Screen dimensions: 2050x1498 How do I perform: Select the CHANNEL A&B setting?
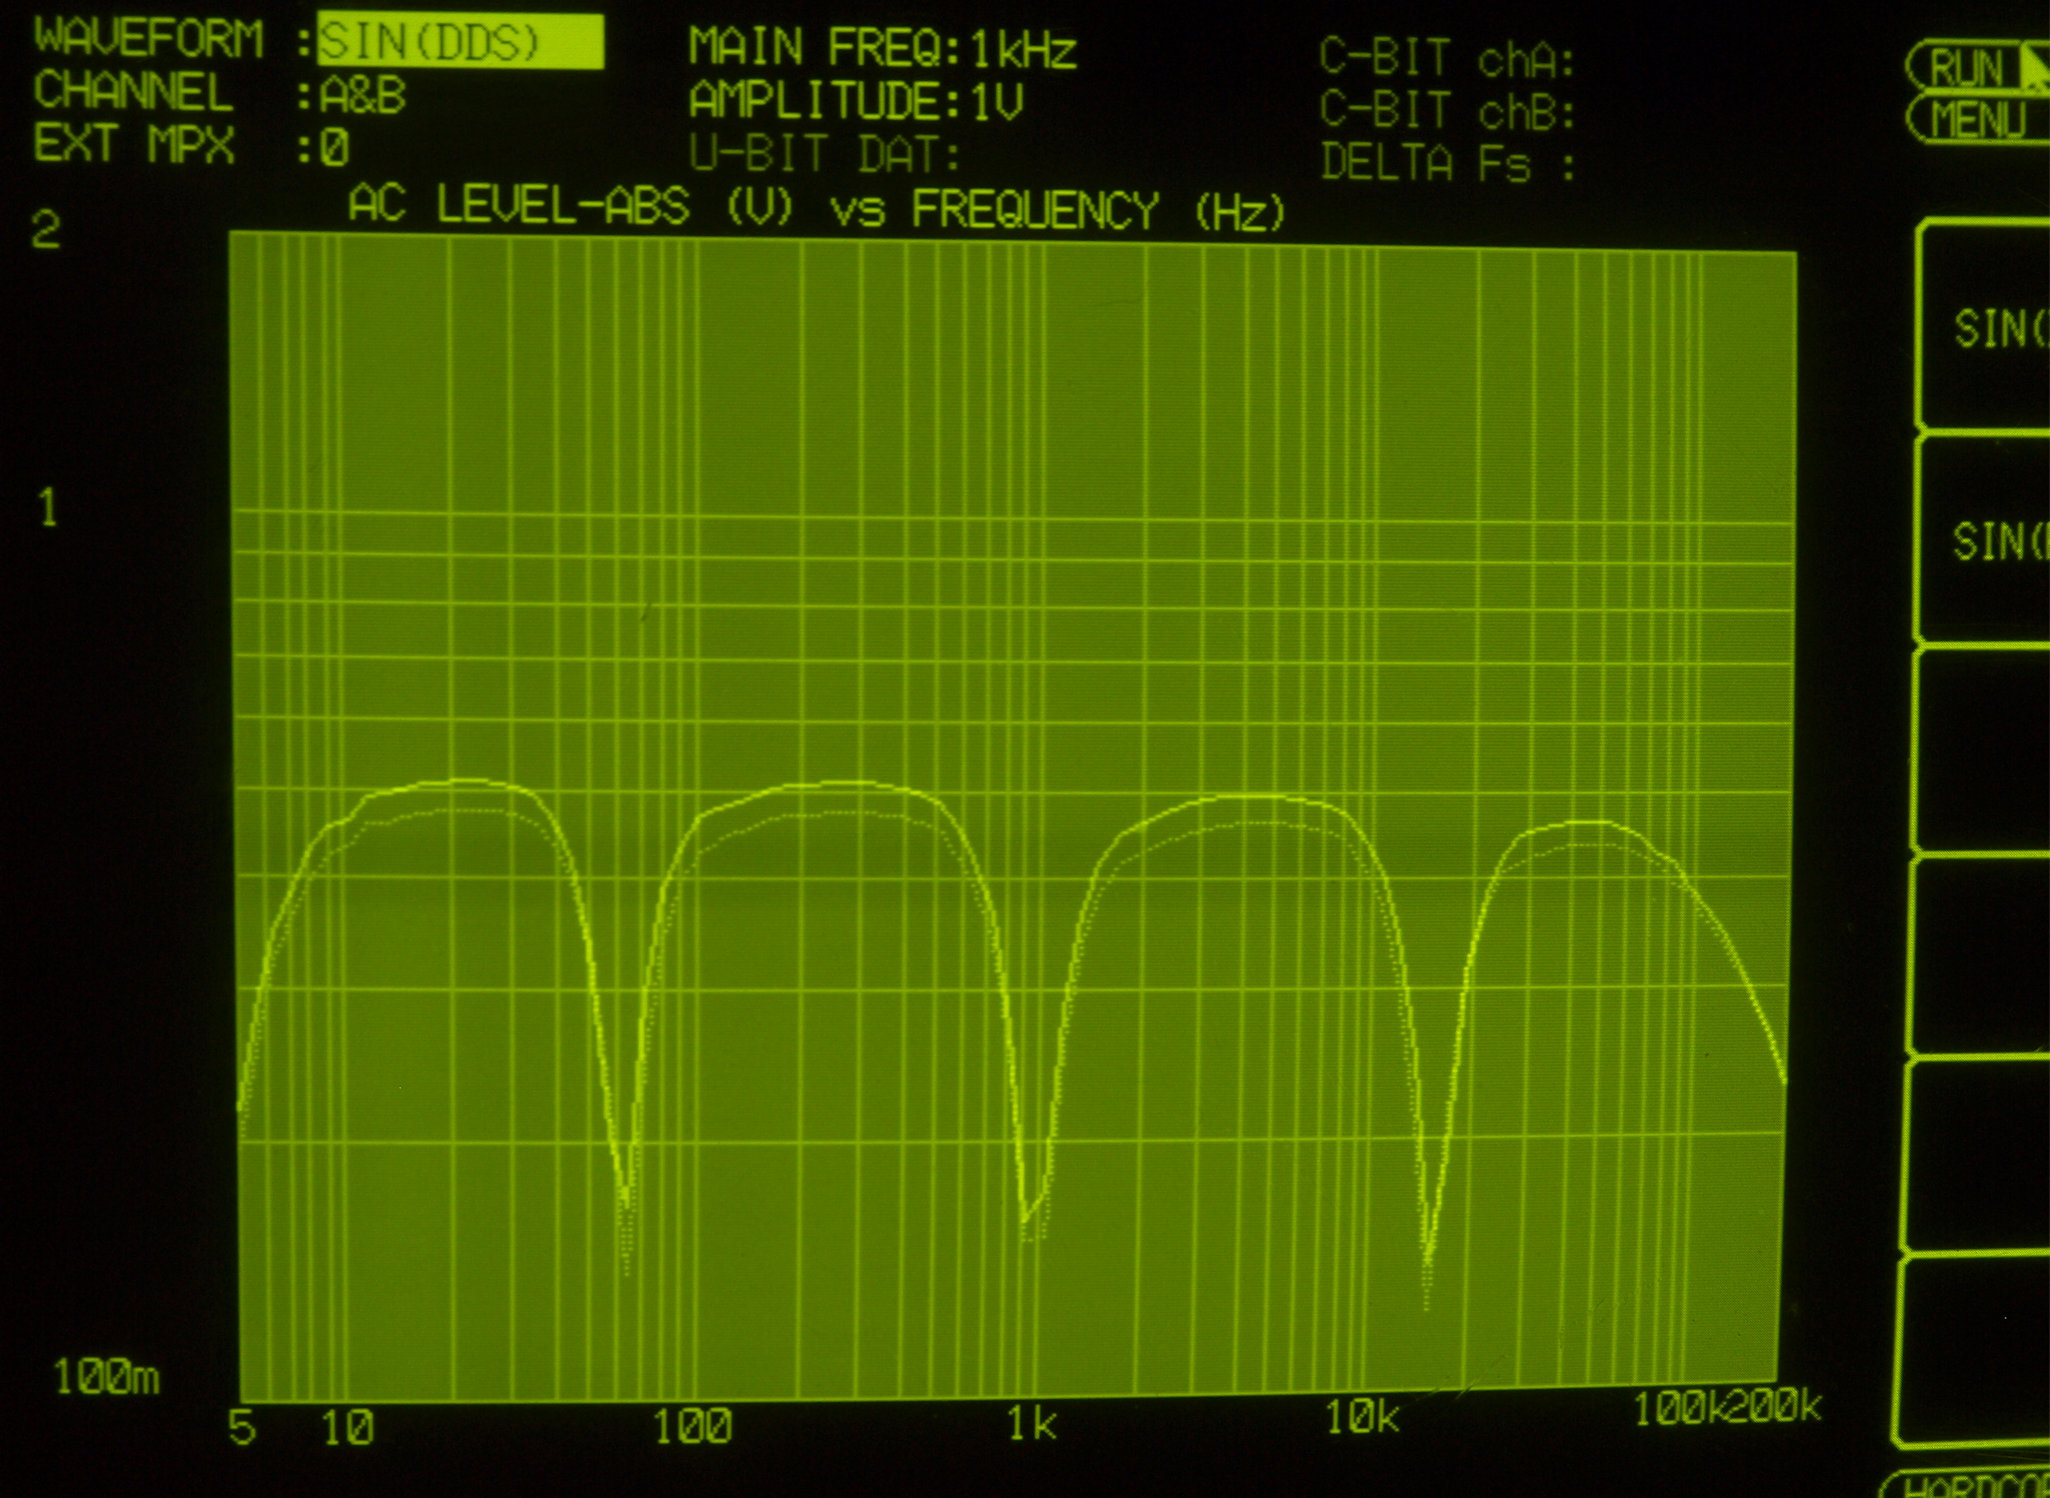(362, 96)
